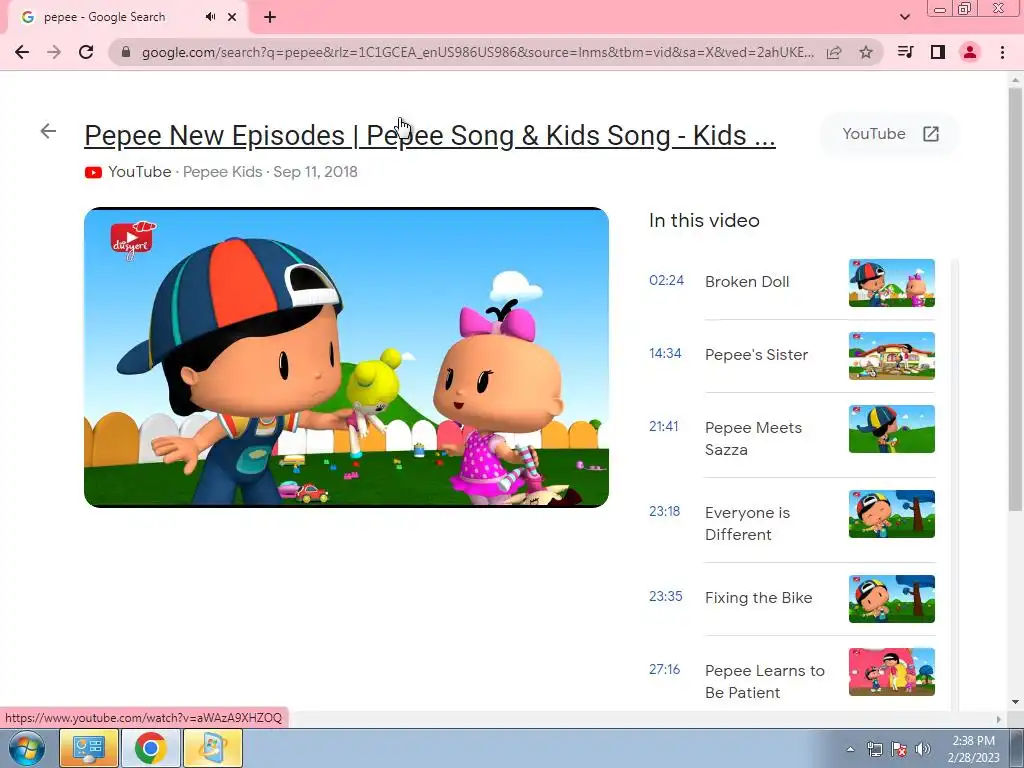Go back with the page back arrow
This screenshot has height=768, width=1024.
[48, 131]
